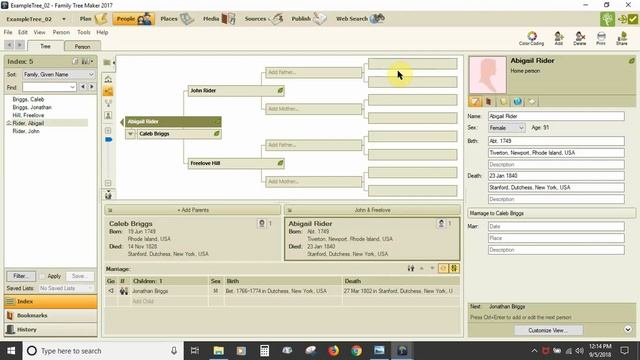This screenshot has width=640, height=360.
Task: Open the Publish workspace
Action: (x=309, y=19)
